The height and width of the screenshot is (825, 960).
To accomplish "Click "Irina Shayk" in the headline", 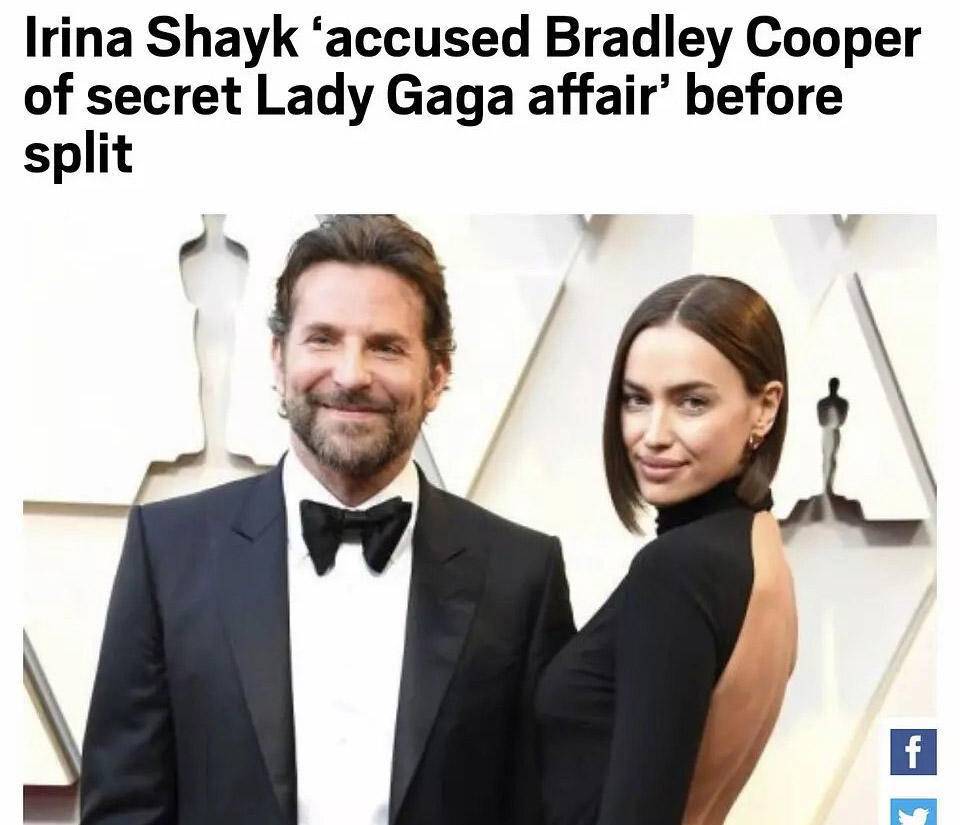I will (x=161, y=39).
